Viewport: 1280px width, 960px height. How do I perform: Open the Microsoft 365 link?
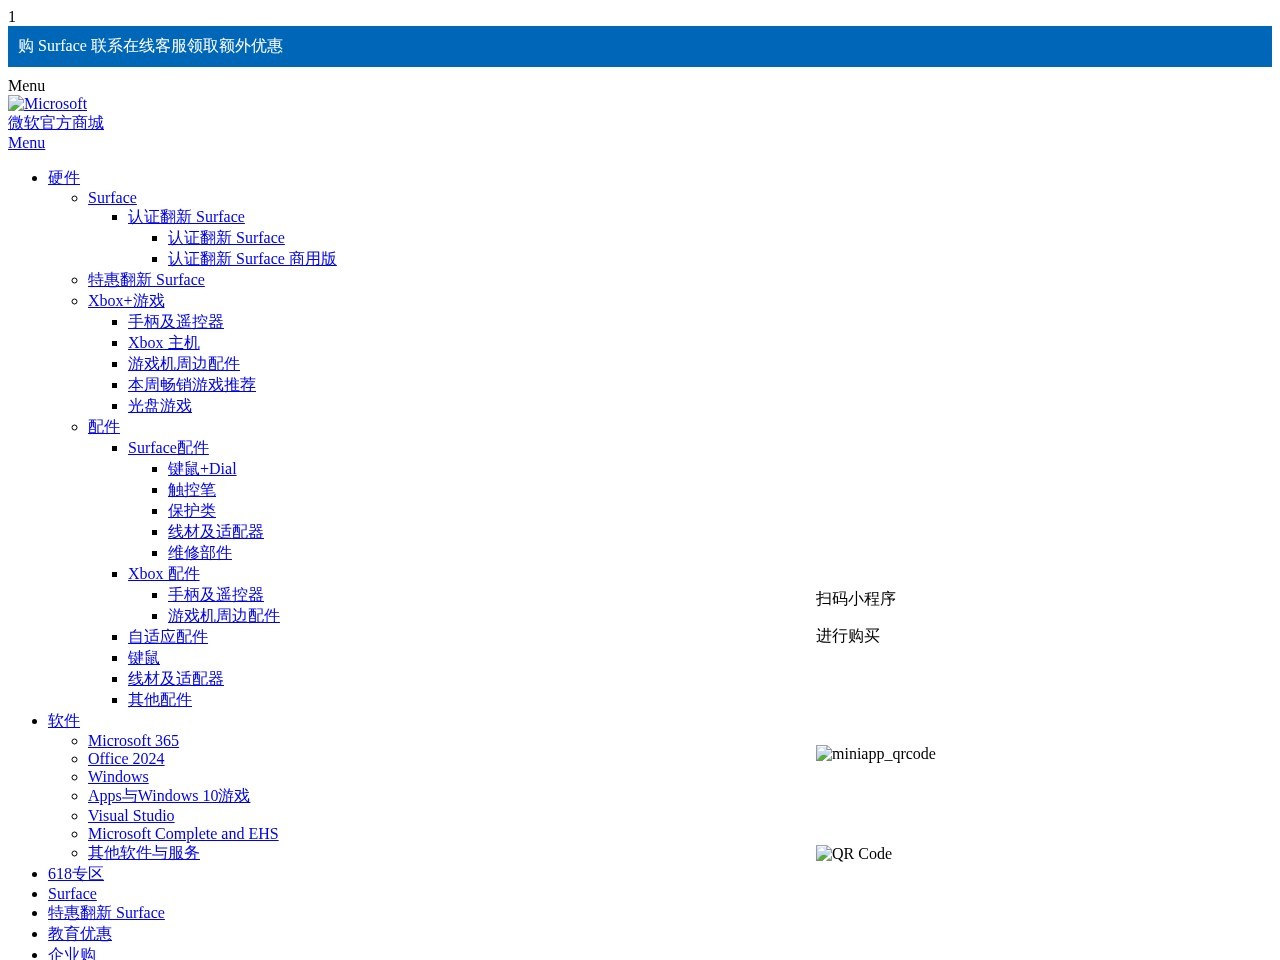(133, 741)
